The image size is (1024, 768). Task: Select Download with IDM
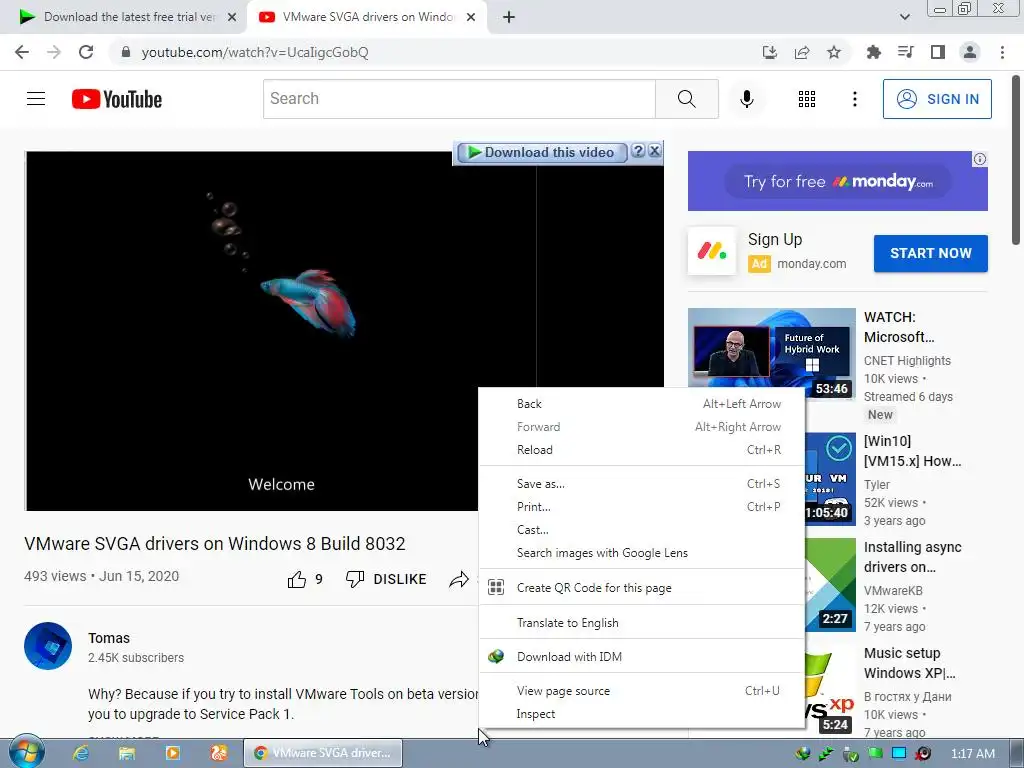click(641, 656)
